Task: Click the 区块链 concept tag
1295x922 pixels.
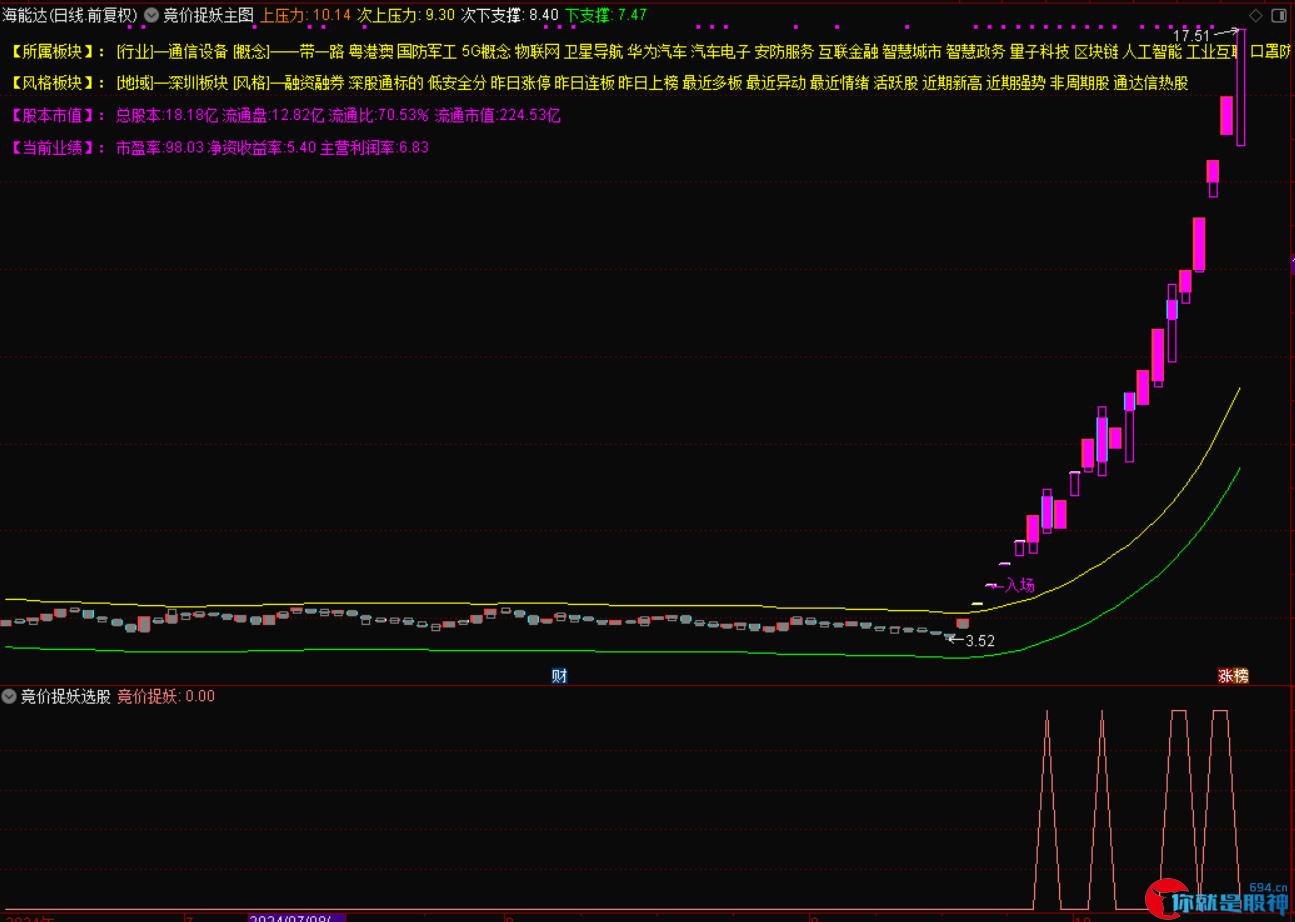Action: coord(1097,51)
